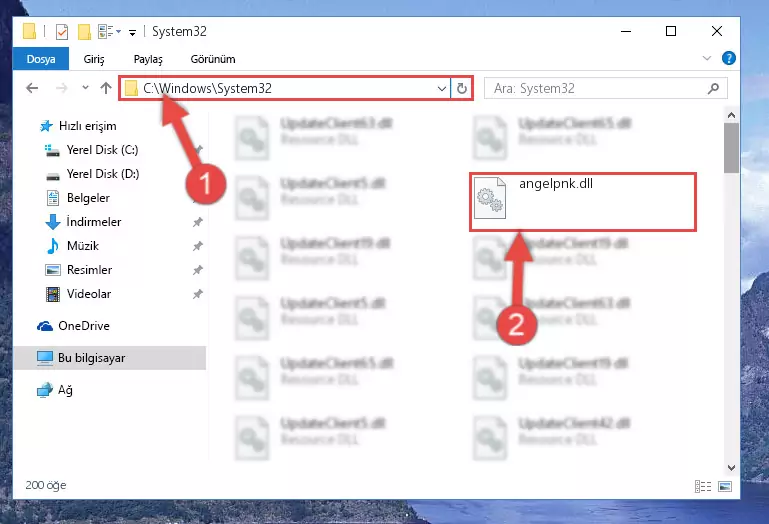The width and height of the screenshot is (769, 524).
Task: Expand the address bar history dropdown
Action: coord(442,88)
